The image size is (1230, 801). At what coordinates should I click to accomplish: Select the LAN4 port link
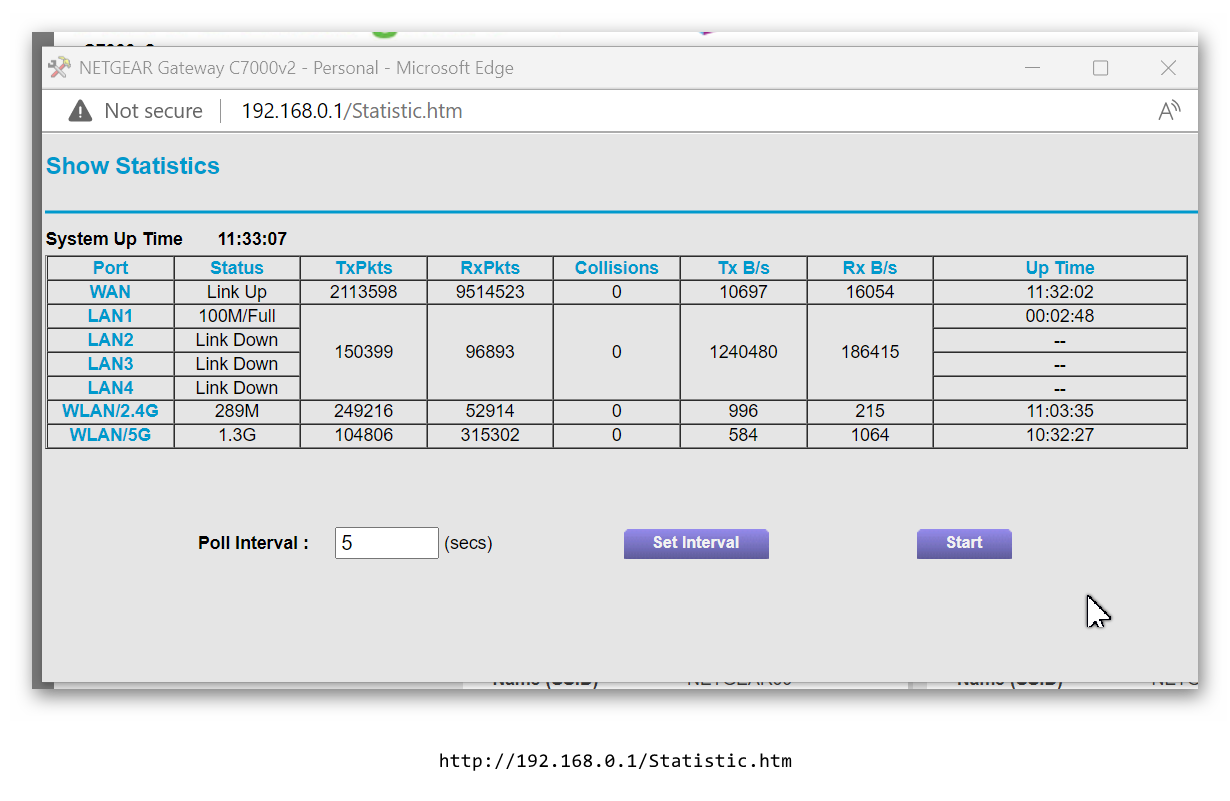110,387
